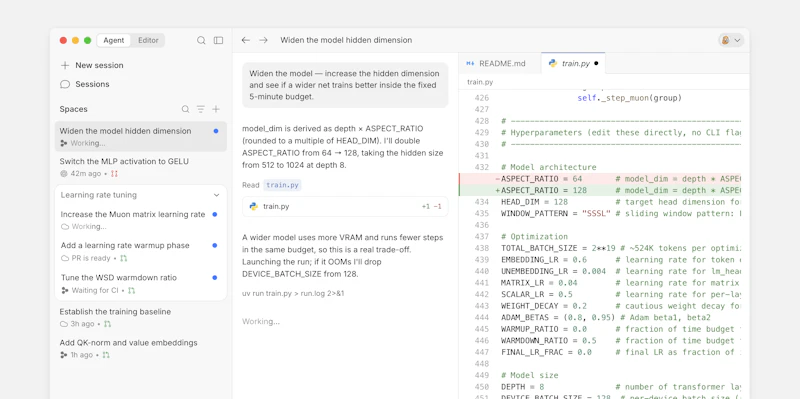Select the train.py editor tab
This screenshot has width=800, height=399.
pyautogui.click(x=573, y=63)
